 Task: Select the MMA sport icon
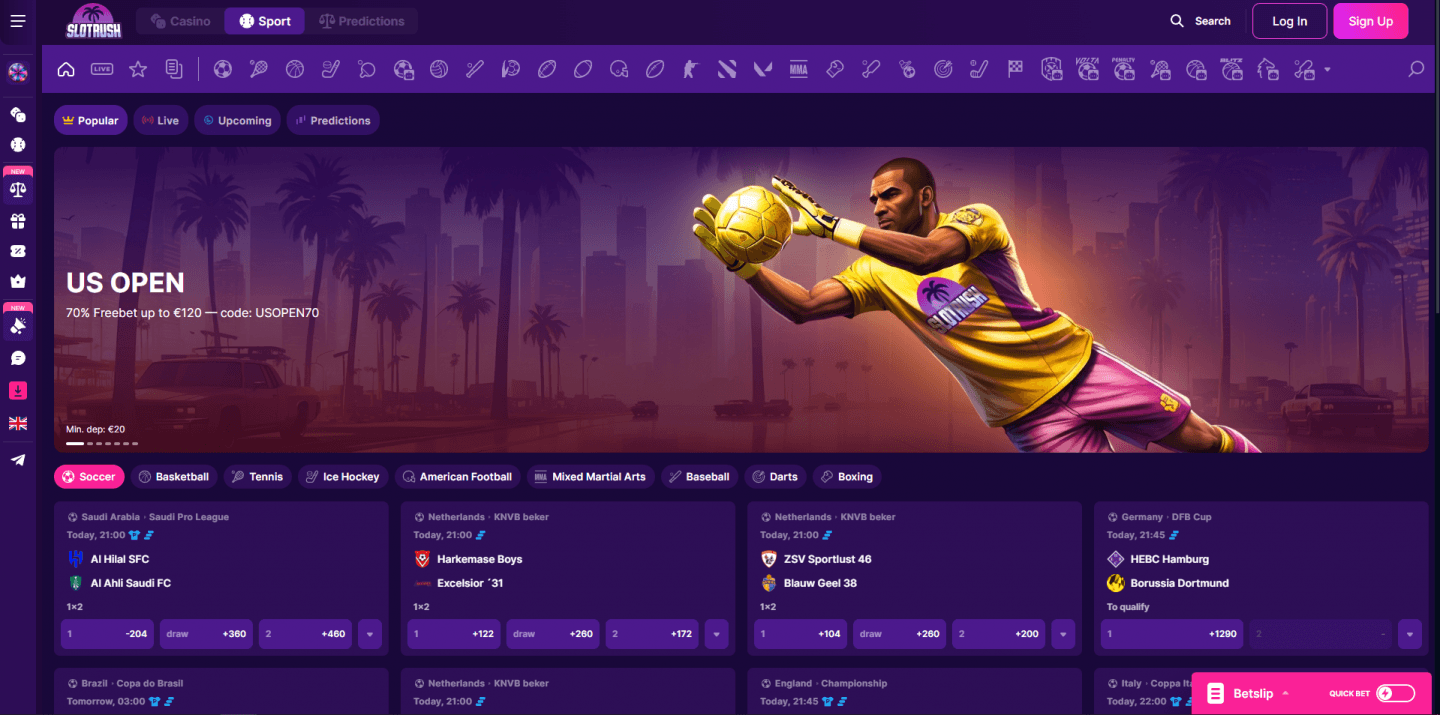tap(798, 69)
